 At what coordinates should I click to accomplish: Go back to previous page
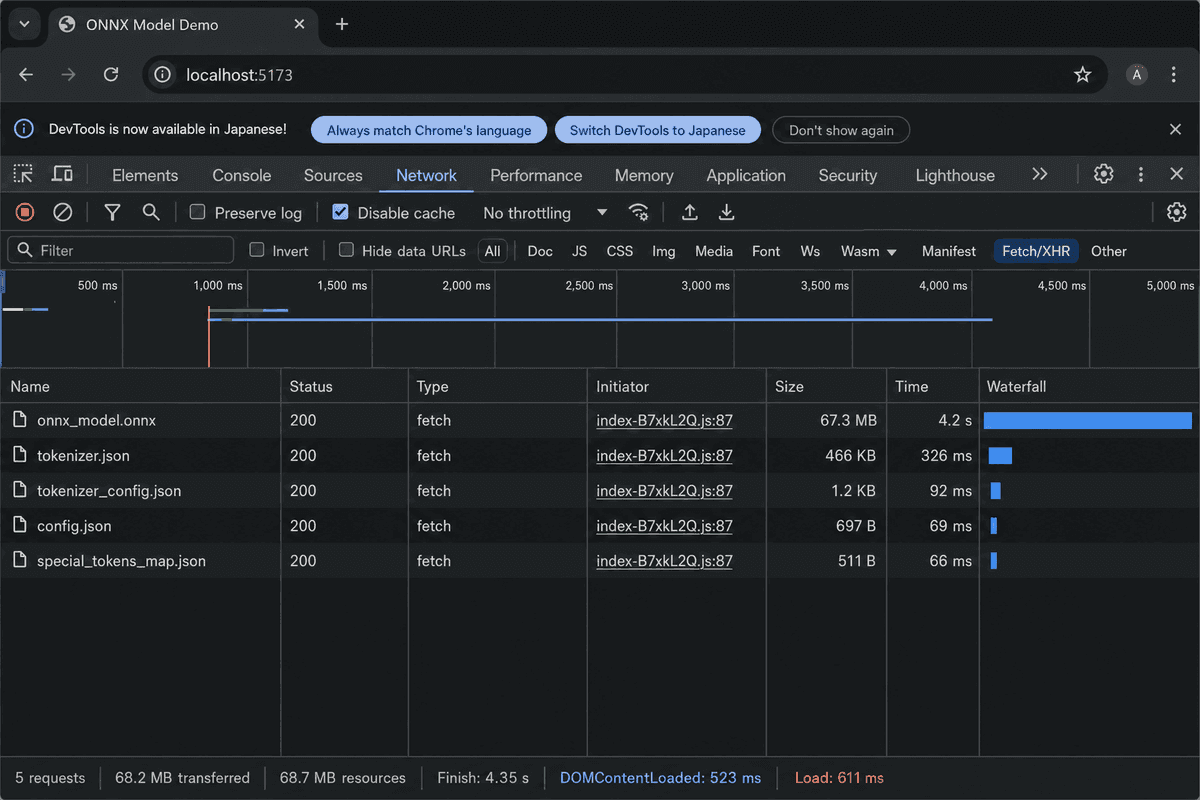pyautogui.click(x=26, y=75)
